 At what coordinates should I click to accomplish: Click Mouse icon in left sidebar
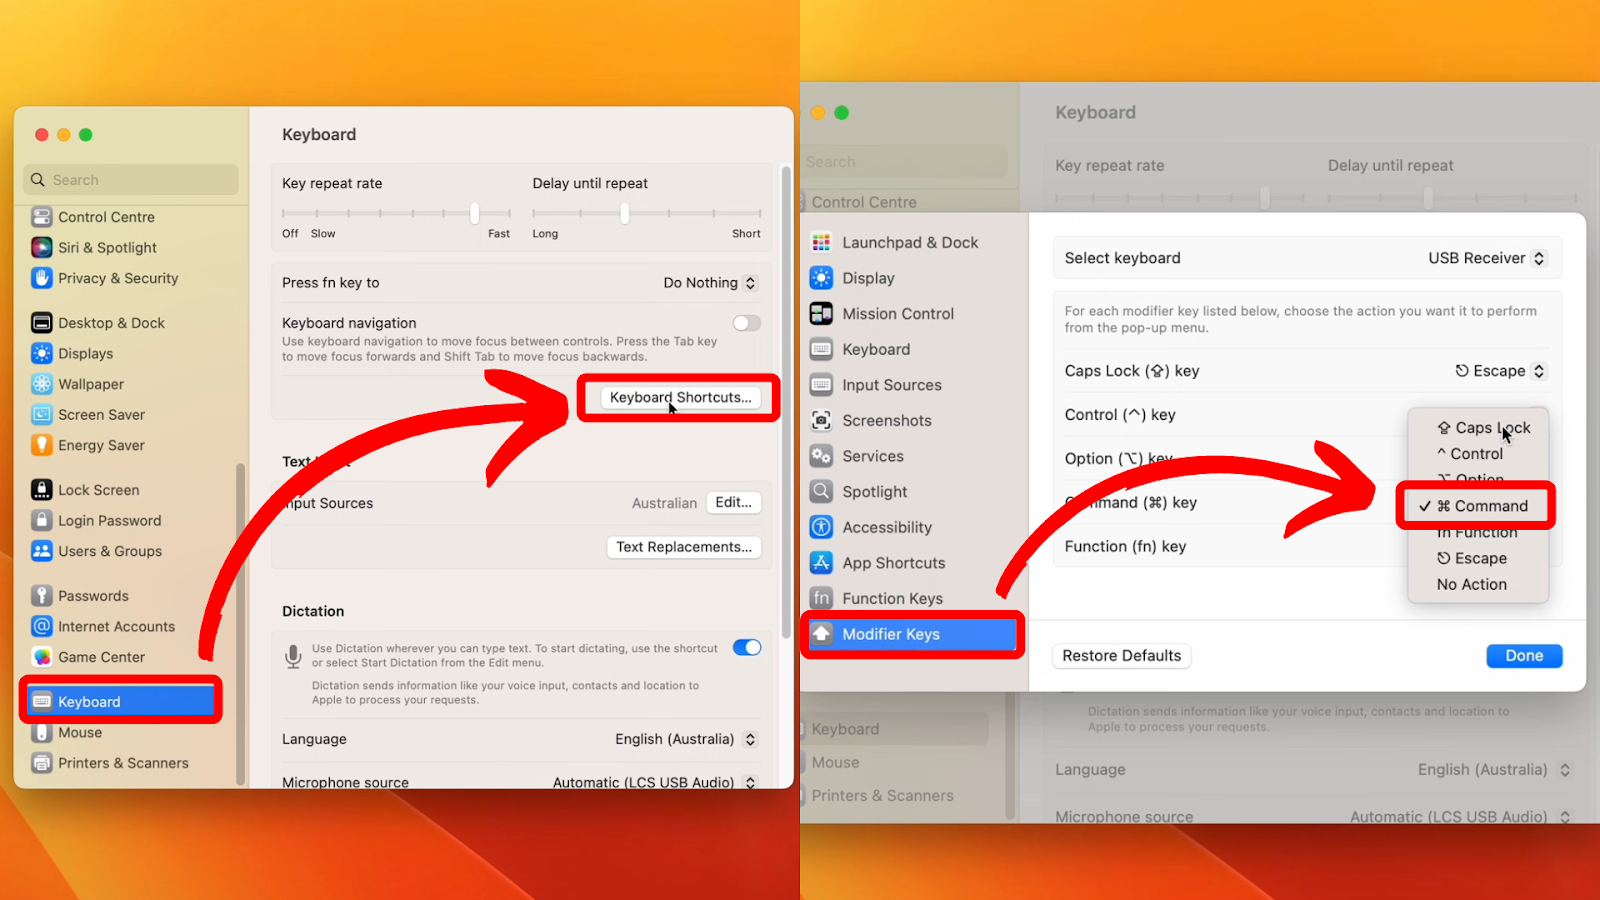pos(42,732)
